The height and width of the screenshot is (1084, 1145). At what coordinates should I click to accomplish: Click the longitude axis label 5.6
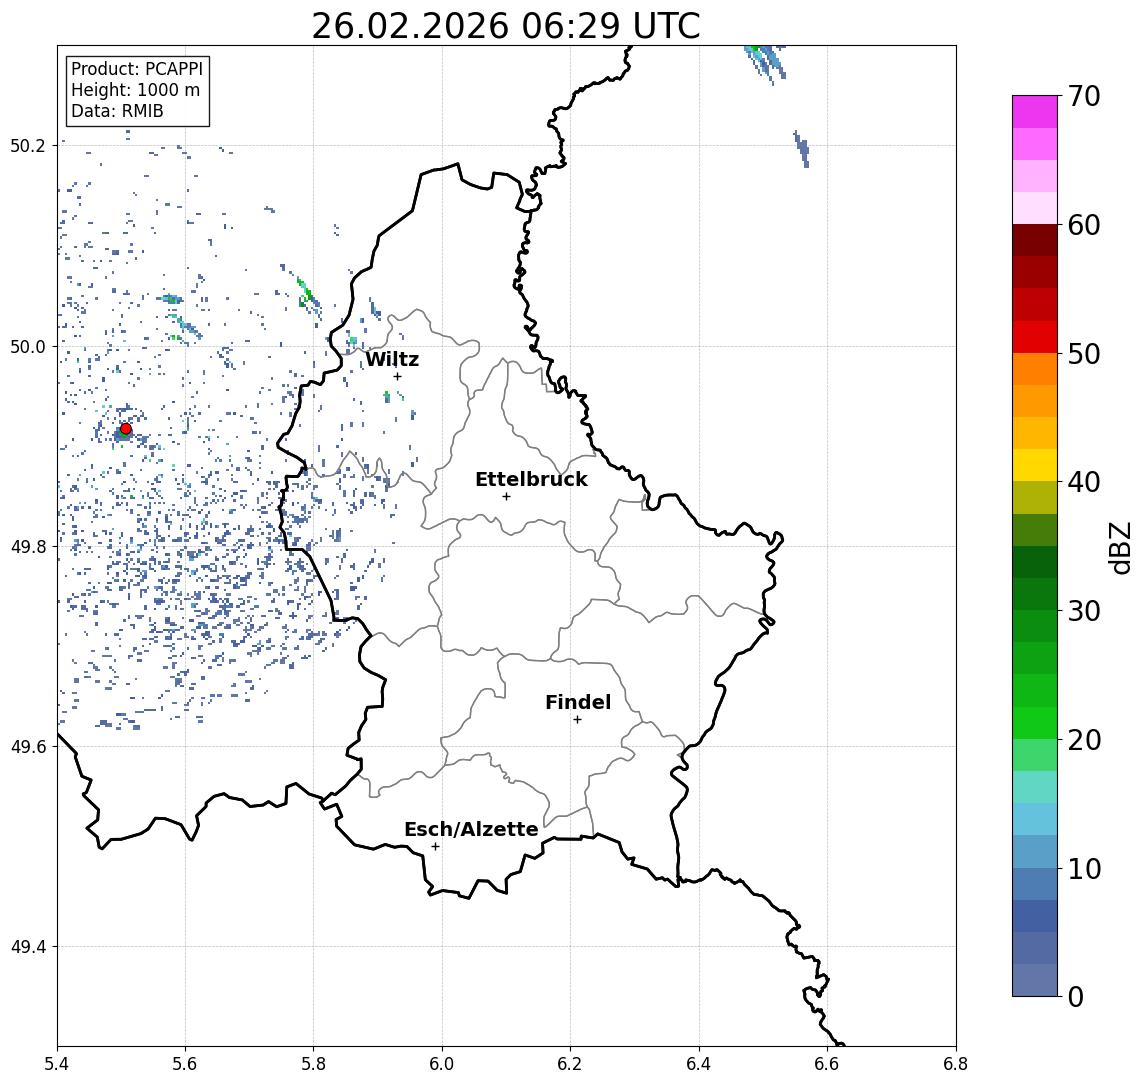click(185, 1064)
